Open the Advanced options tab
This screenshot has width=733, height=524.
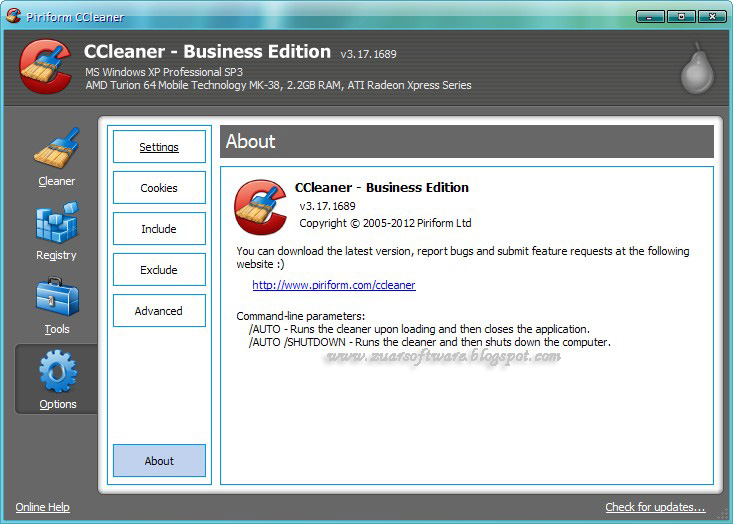click(159, 311)
